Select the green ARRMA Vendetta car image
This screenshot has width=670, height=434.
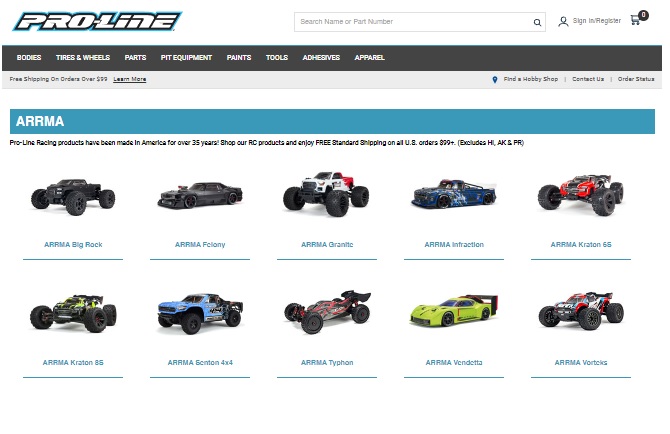[x=453, y=313]
